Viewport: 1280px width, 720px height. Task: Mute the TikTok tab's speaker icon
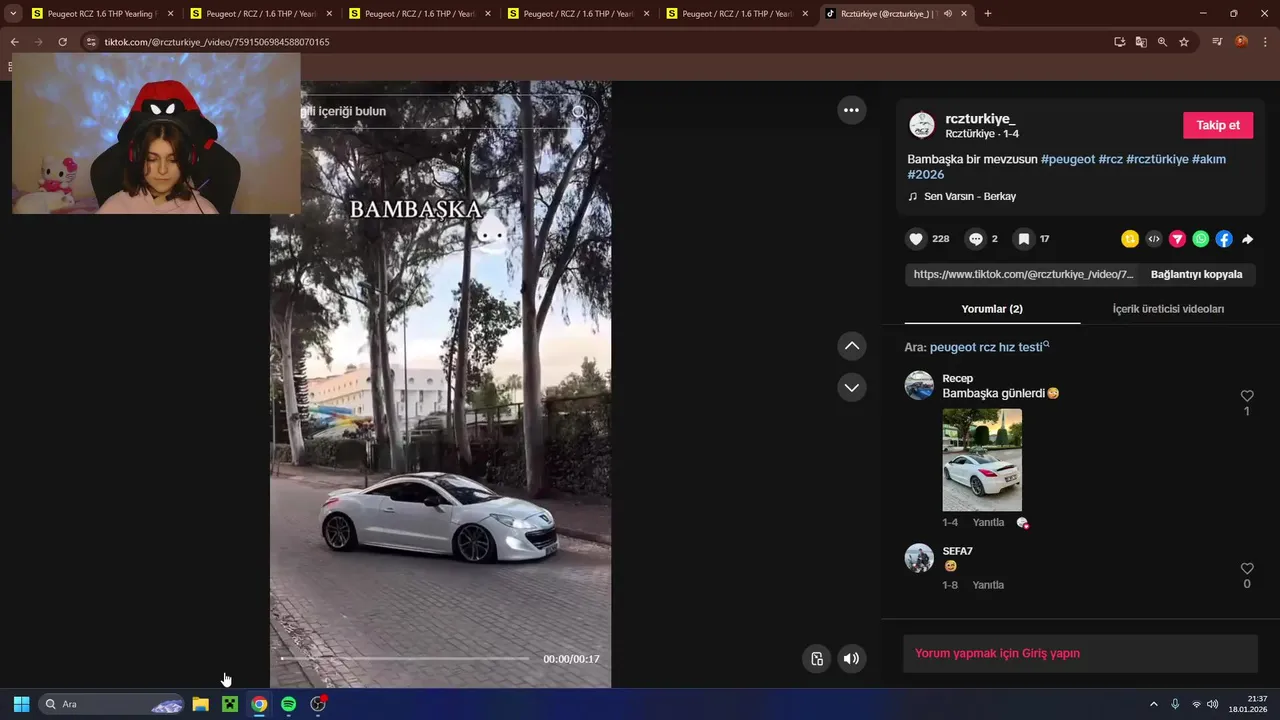[948, 14]
